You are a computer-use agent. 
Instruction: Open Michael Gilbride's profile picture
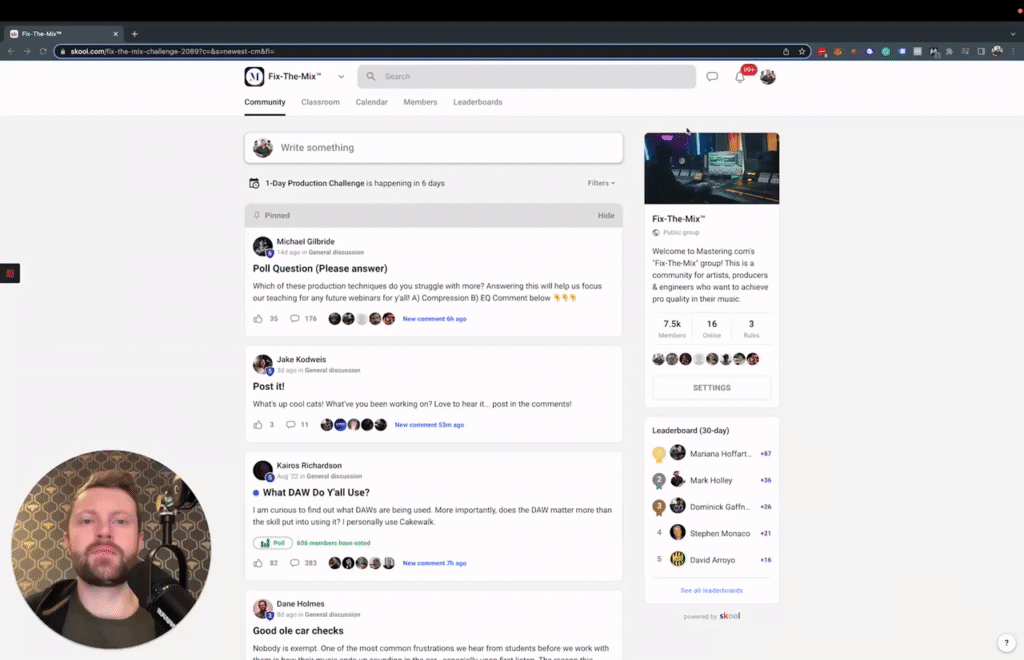click(x=263, y=246)
